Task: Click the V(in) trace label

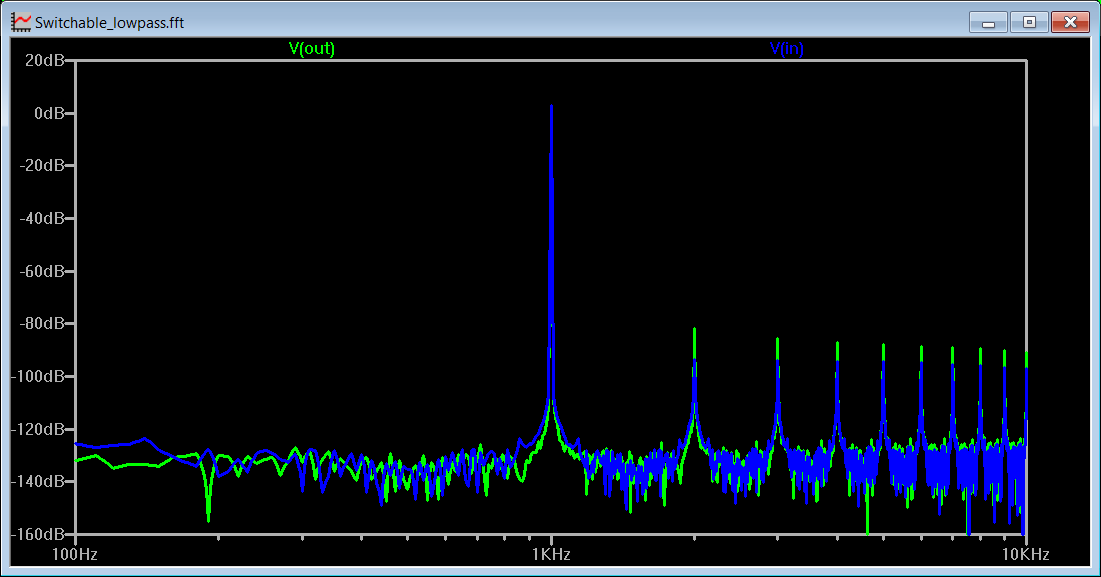Action: click(x=786, y=48)
